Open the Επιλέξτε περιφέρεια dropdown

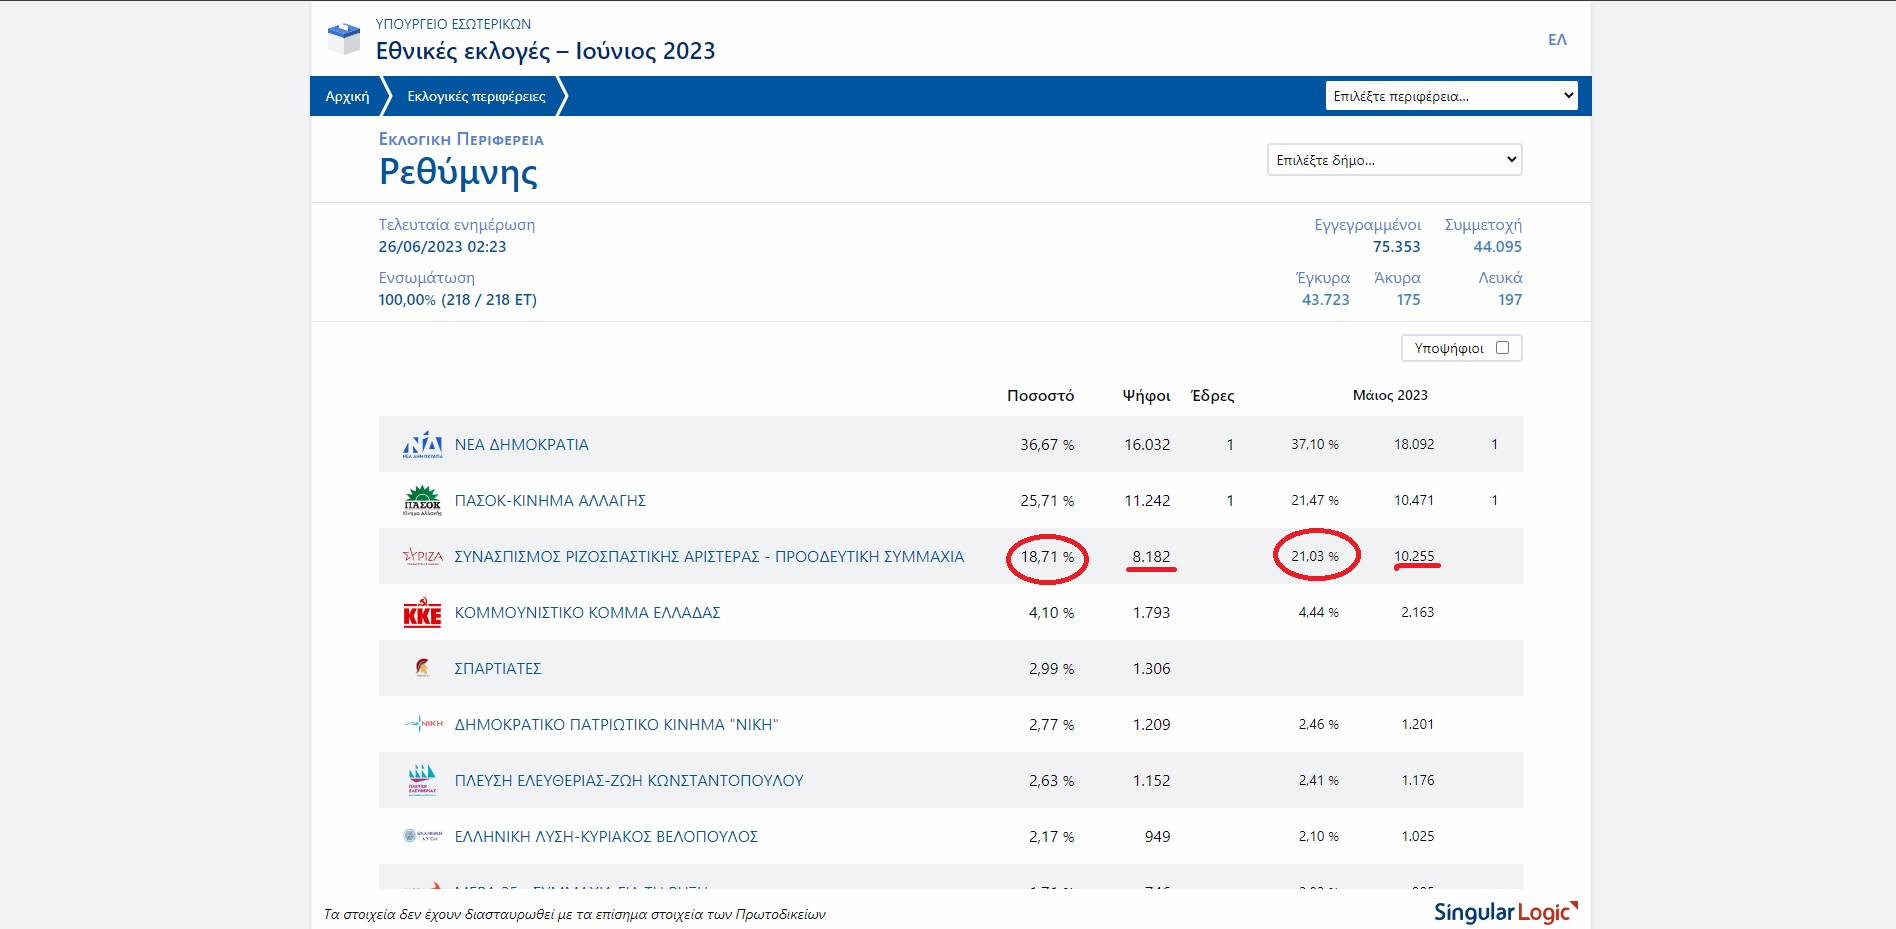(x=1451, y=96)
